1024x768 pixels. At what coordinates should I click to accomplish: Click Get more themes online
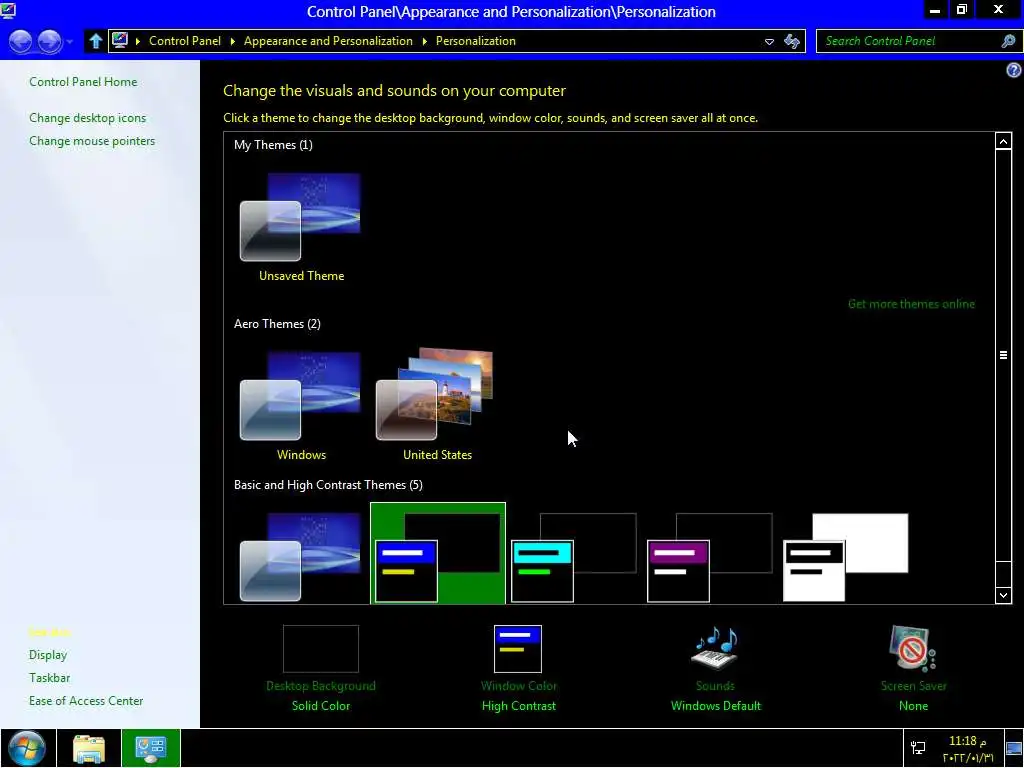911,304
